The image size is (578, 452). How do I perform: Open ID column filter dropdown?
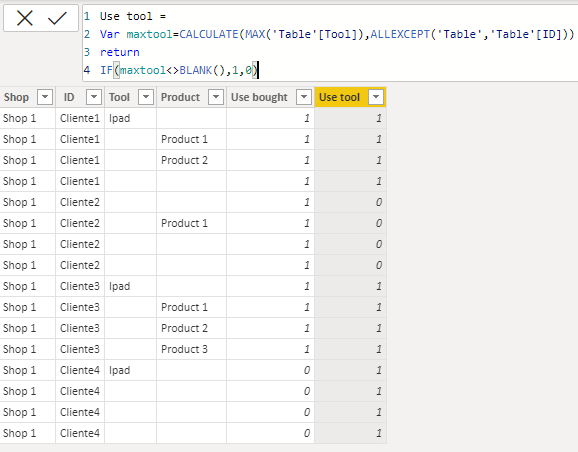tap(94, 97)
